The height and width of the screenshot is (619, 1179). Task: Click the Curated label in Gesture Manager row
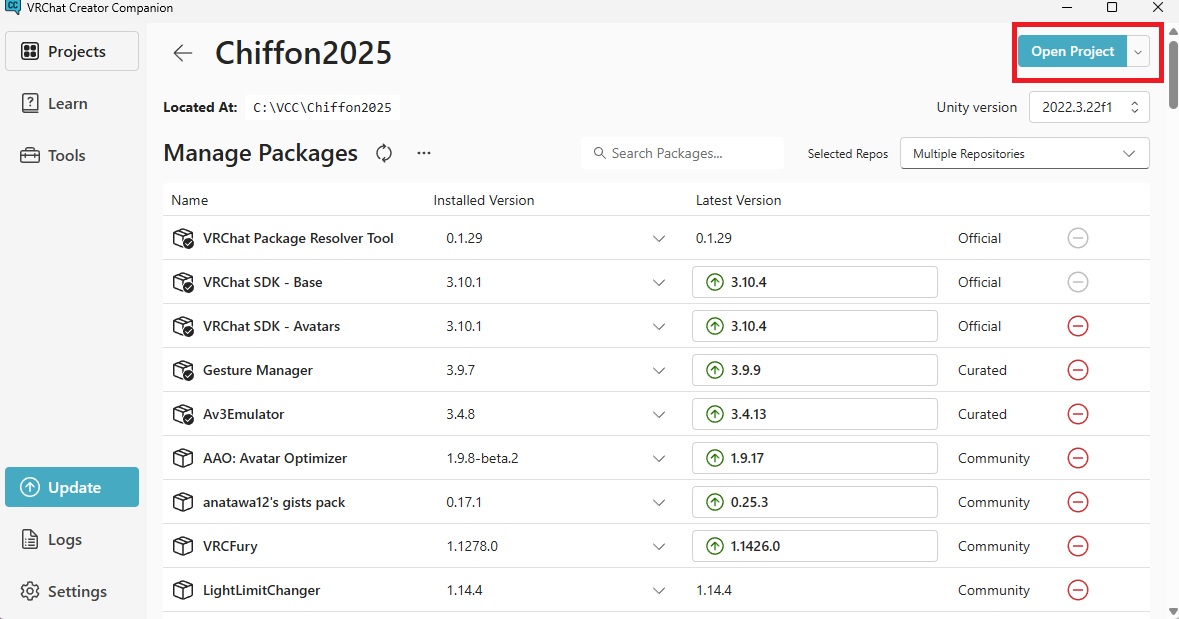(982, 370)
